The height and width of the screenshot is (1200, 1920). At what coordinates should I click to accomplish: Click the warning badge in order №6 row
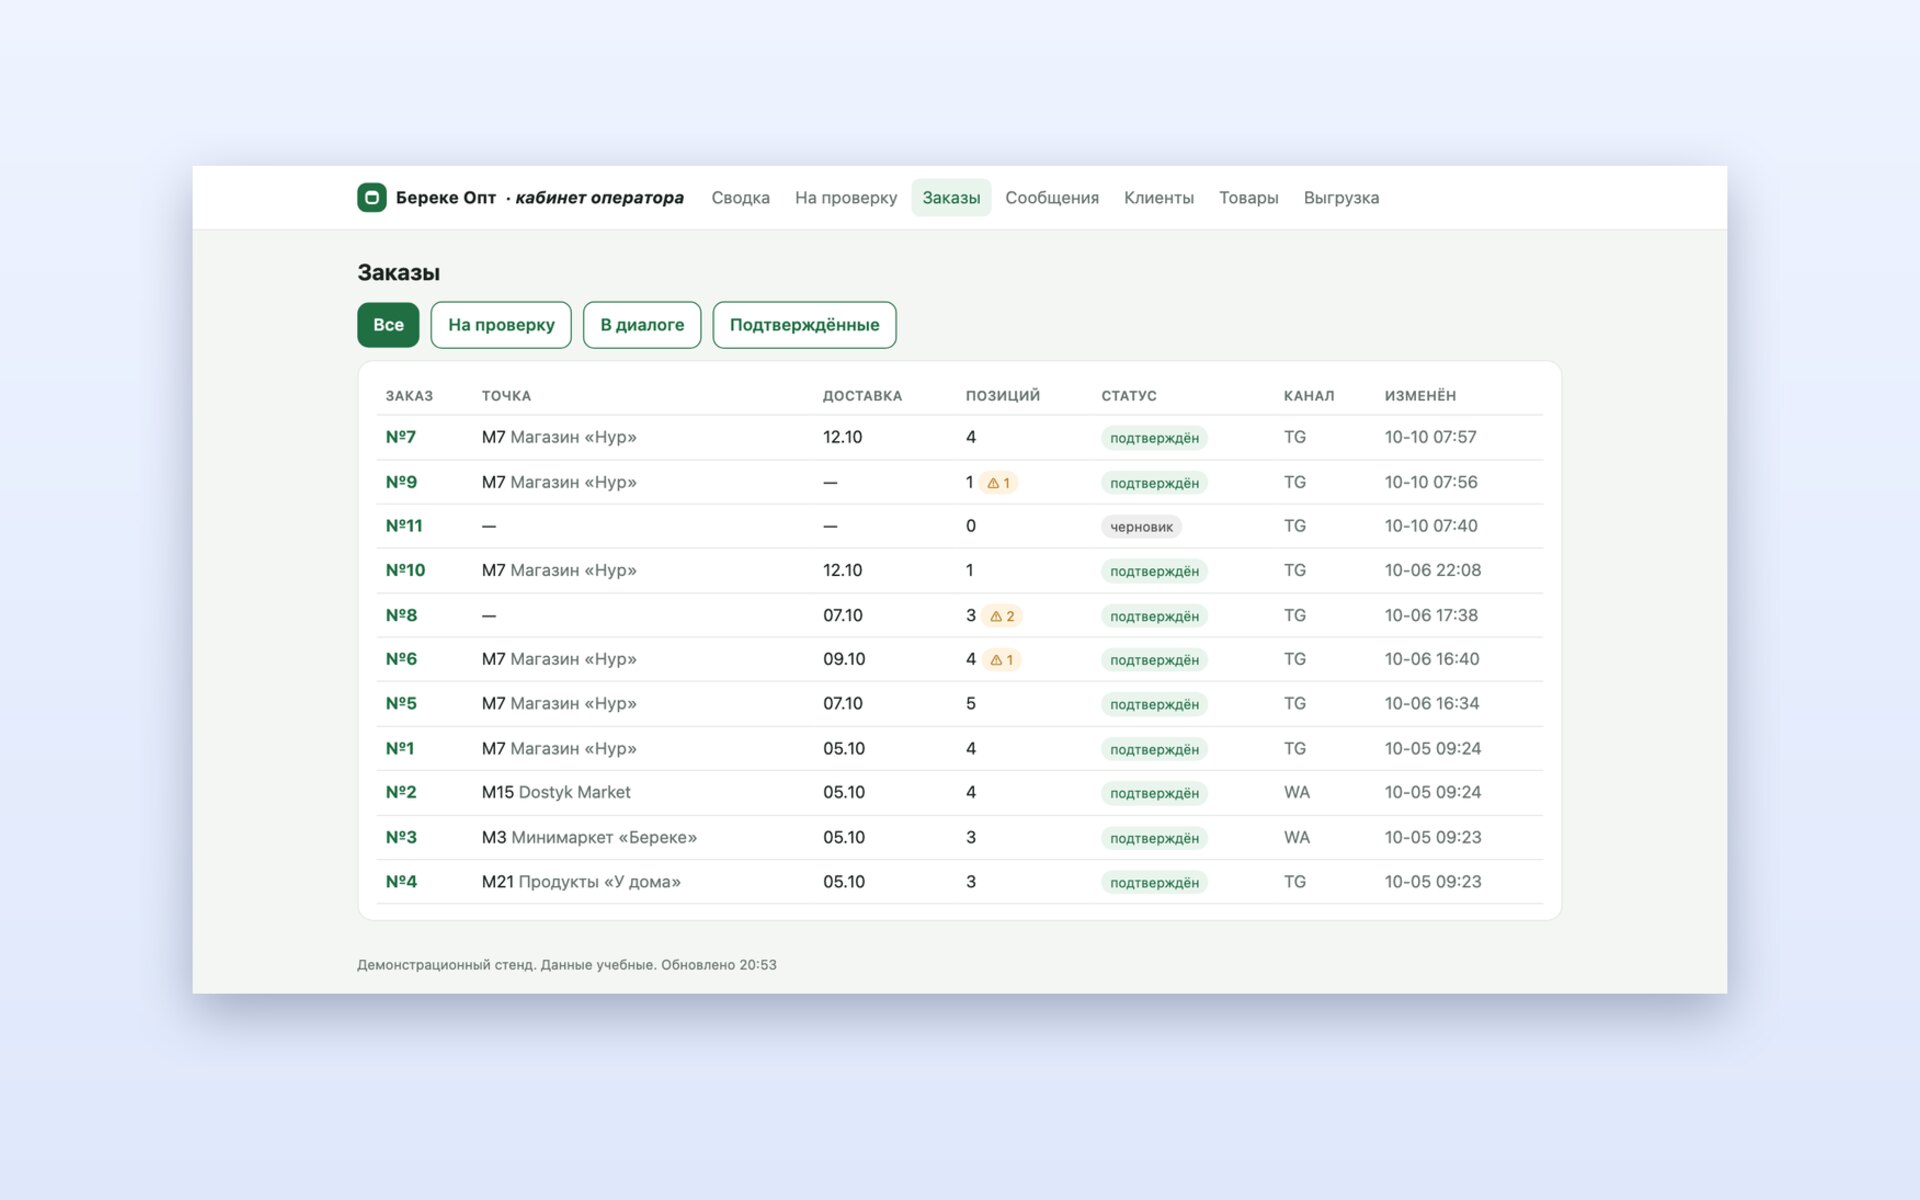(1001, 660)
